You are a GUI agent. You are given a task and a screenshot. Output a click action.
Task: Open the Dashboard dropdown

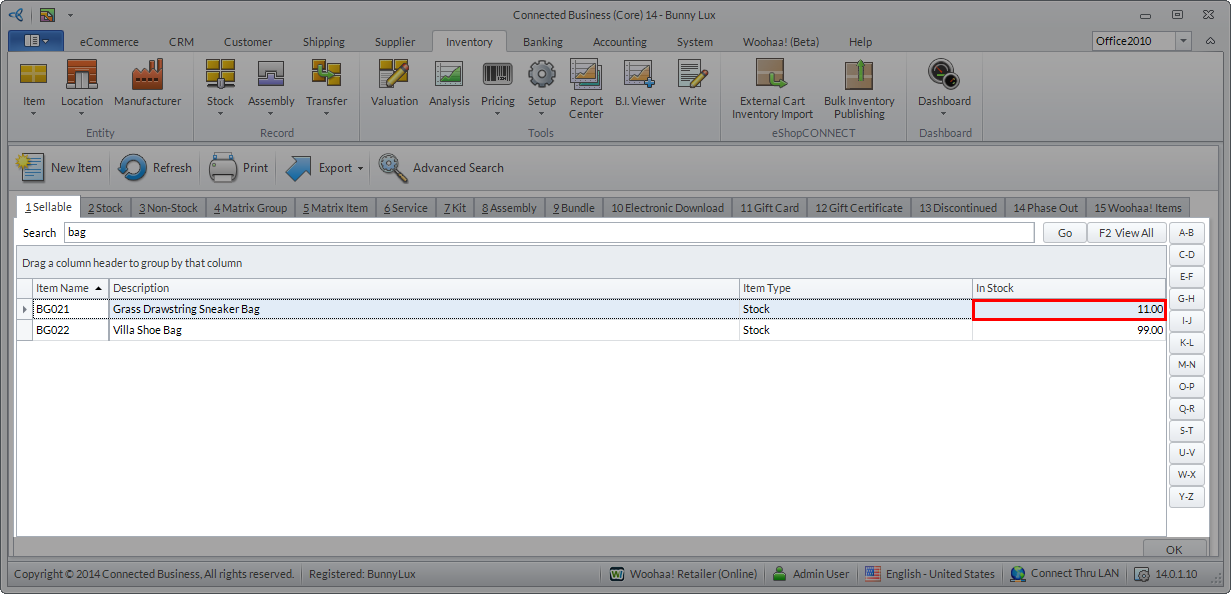point(944,113)
